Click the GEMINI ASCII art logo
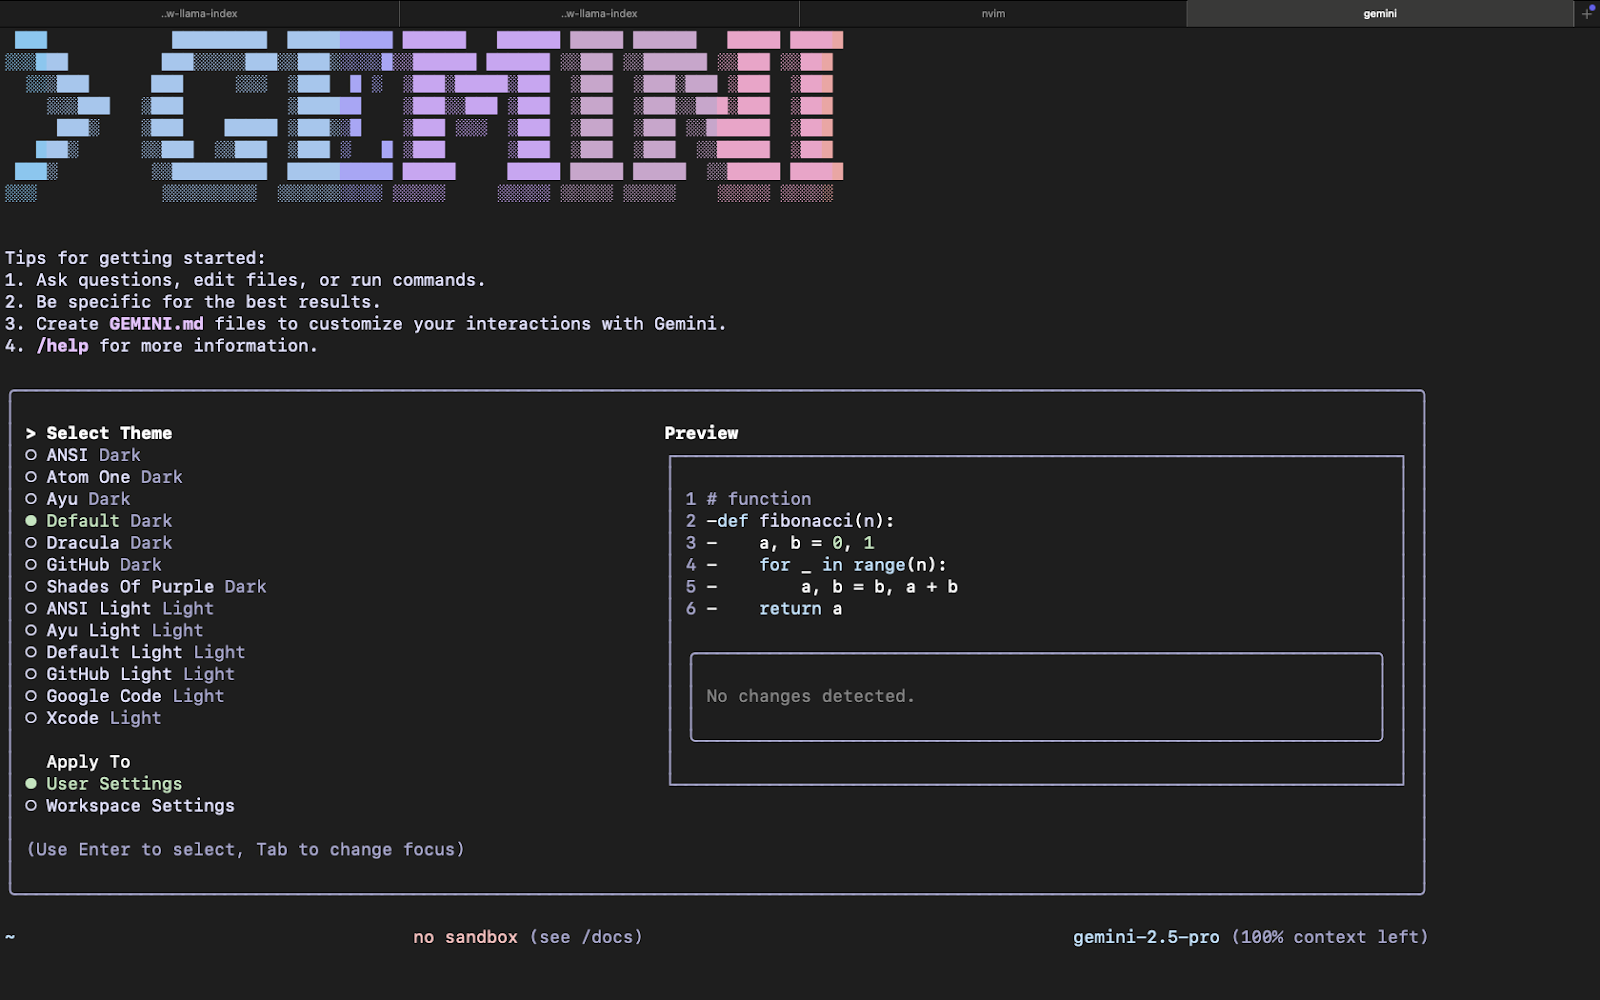This screenshot has height=1000, width=1600. (424, 116)
